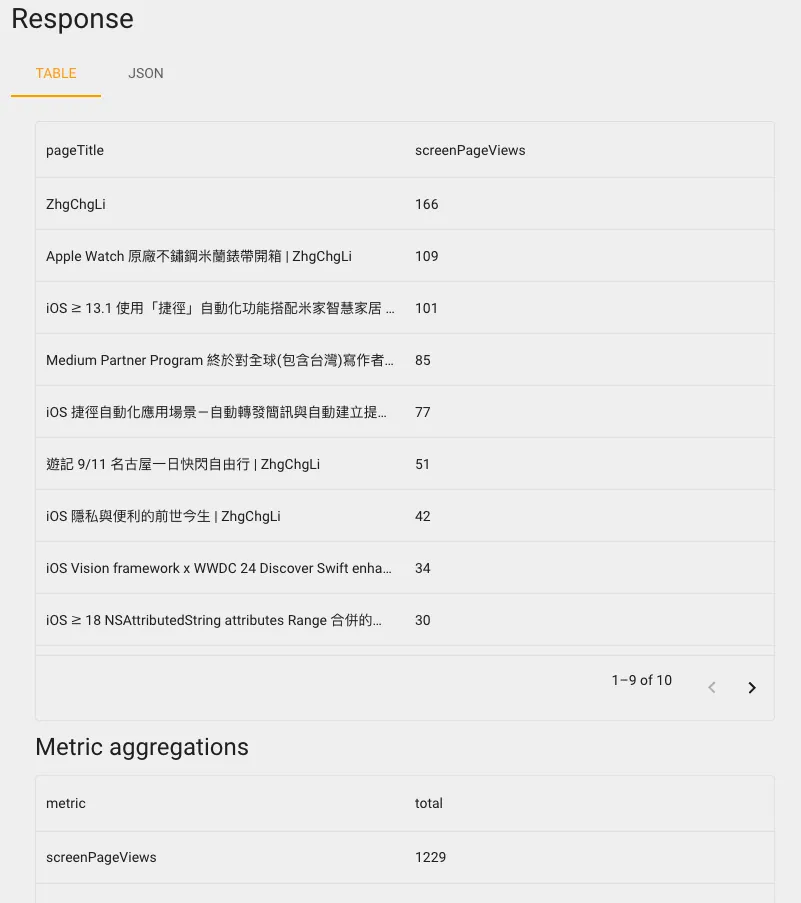Click the screenPageViews column header

tap(470, 150)
